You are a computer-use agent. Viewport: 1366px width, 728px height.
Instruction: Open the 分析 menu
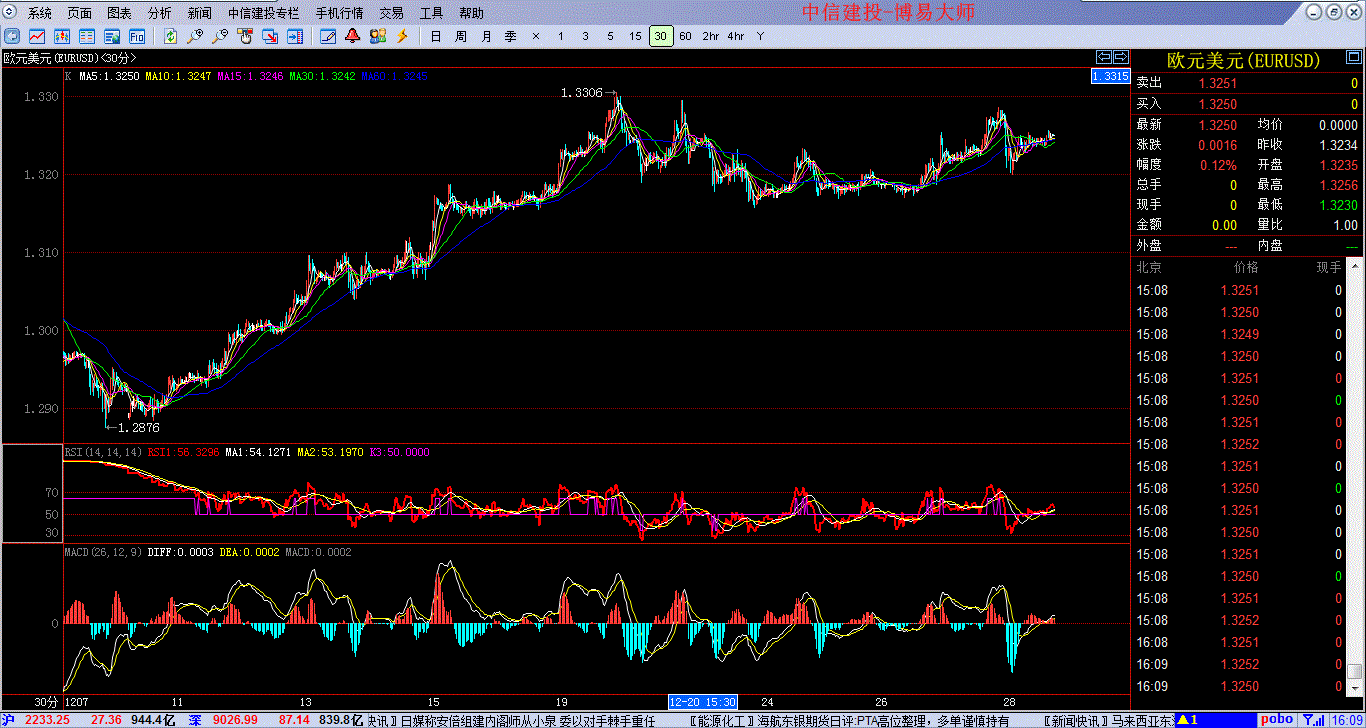(159, 13)
